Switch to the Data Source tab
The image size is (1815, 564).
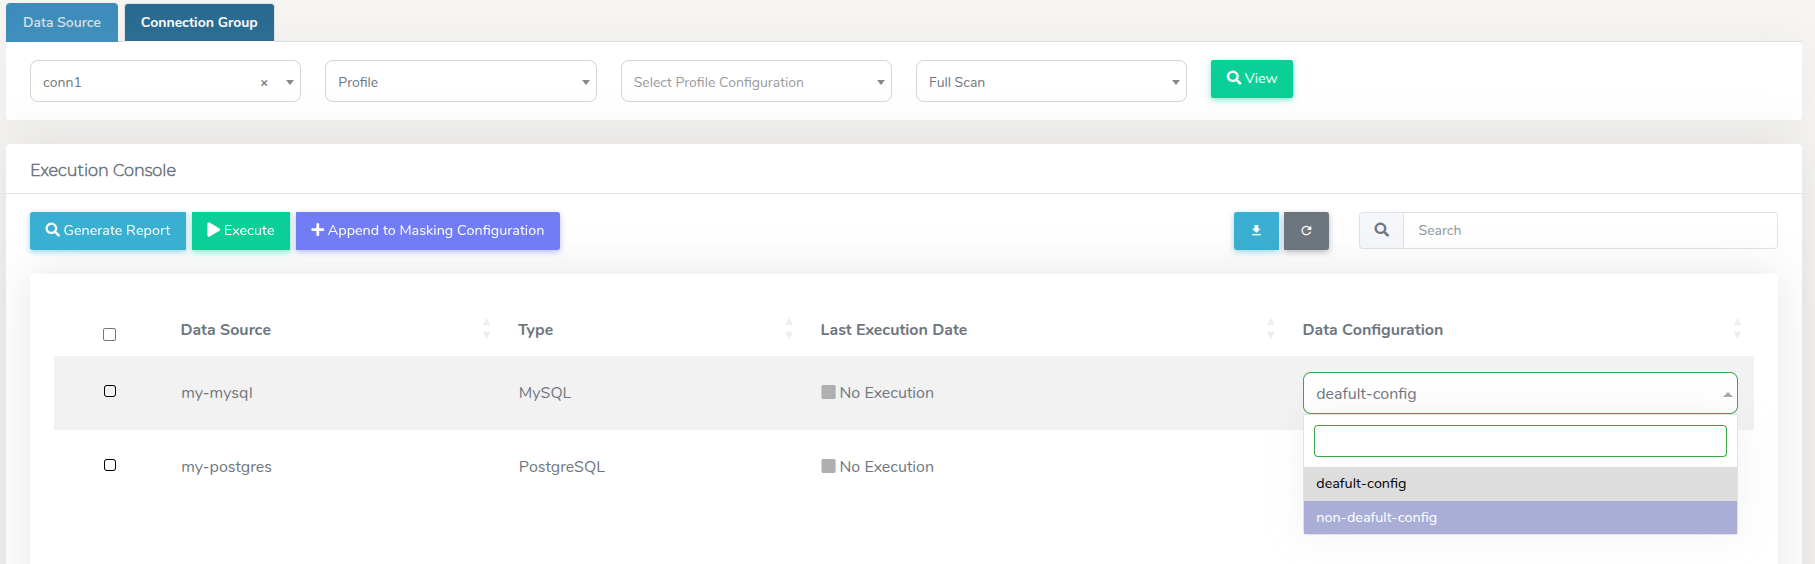pyautogui.click(x=62, y=22)
